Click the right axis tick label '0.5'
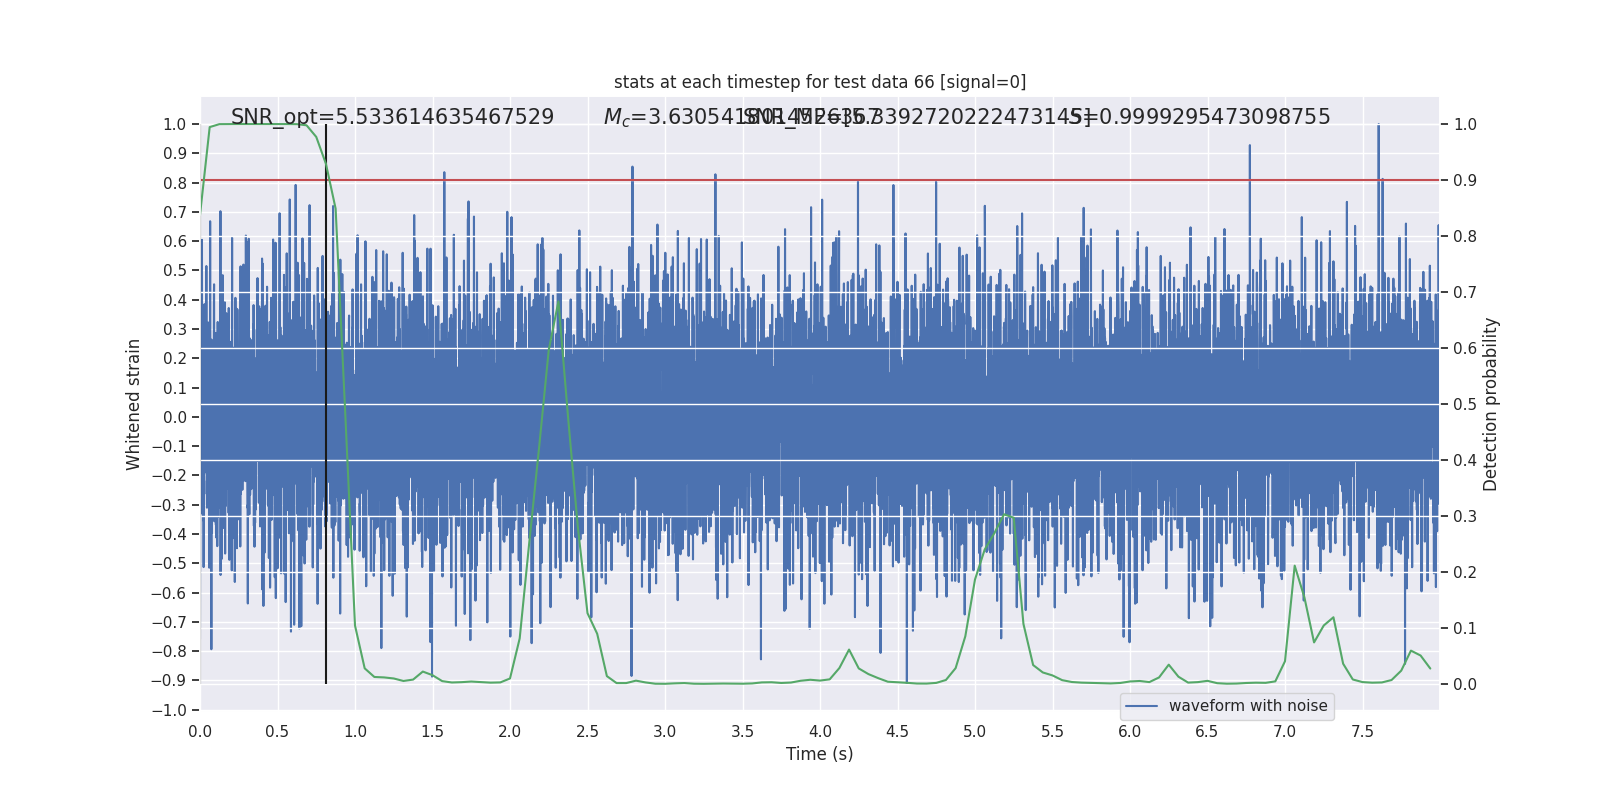 [1465, 405]
